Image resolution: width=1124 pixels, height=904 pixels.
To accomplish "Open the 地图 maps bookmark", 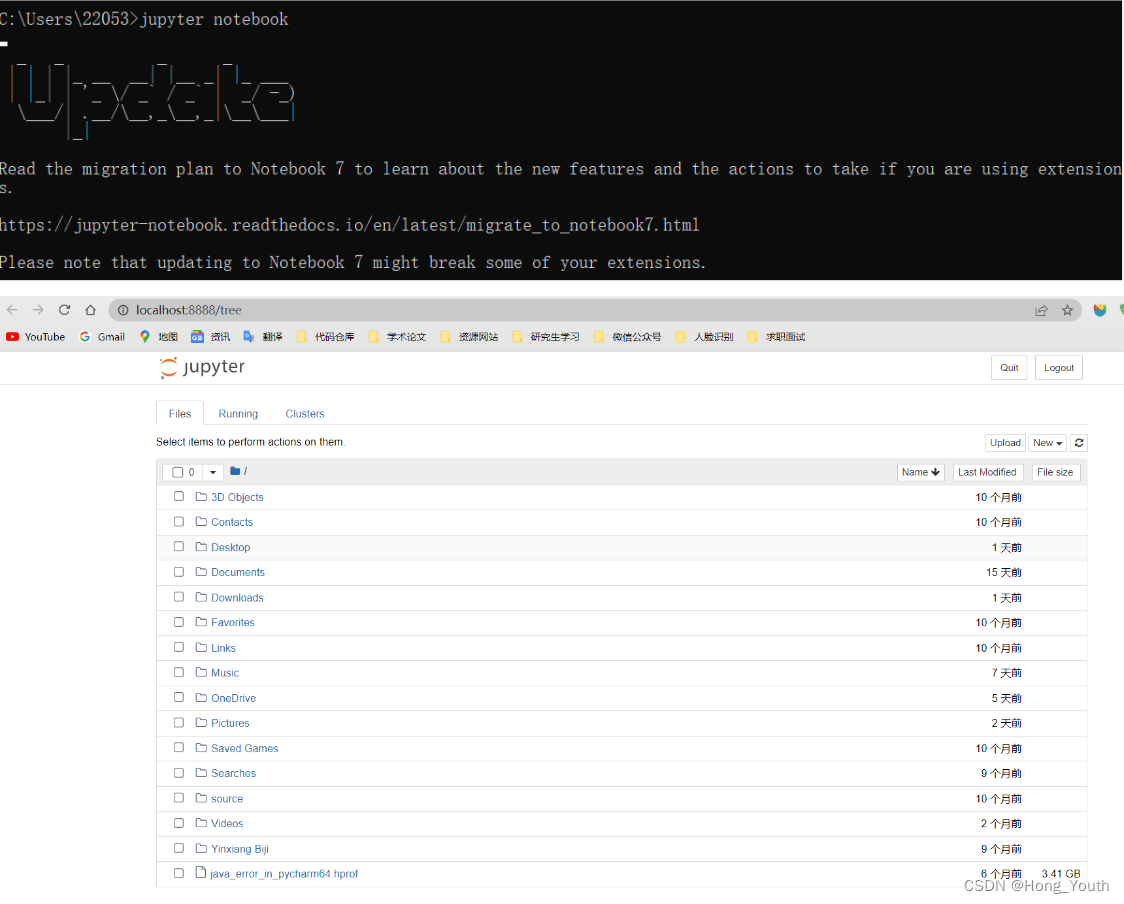I will tap(158, 337).
